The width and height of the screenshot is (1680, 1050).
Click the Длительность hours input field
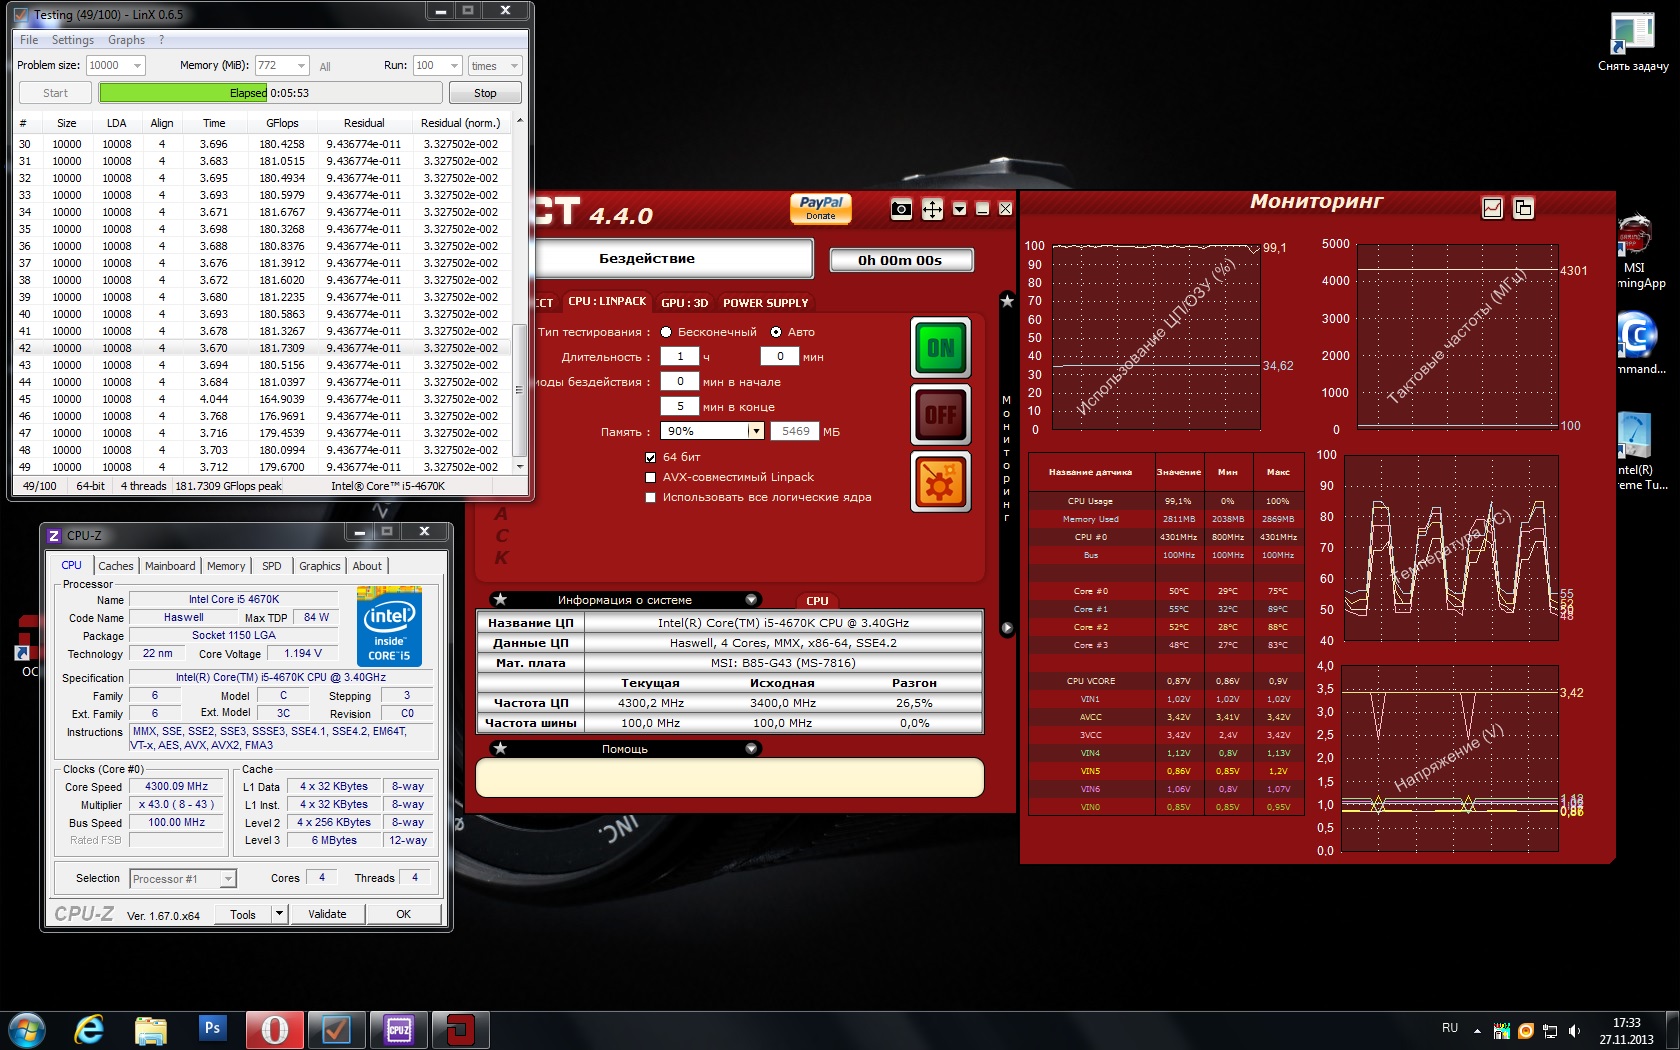(x=680, y=356)
